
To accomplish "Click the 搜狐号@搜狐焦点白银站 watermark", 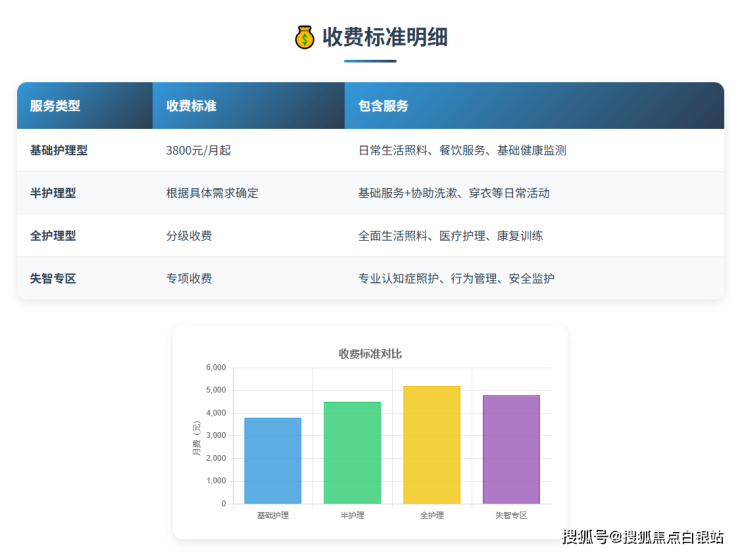I will 642,537.
